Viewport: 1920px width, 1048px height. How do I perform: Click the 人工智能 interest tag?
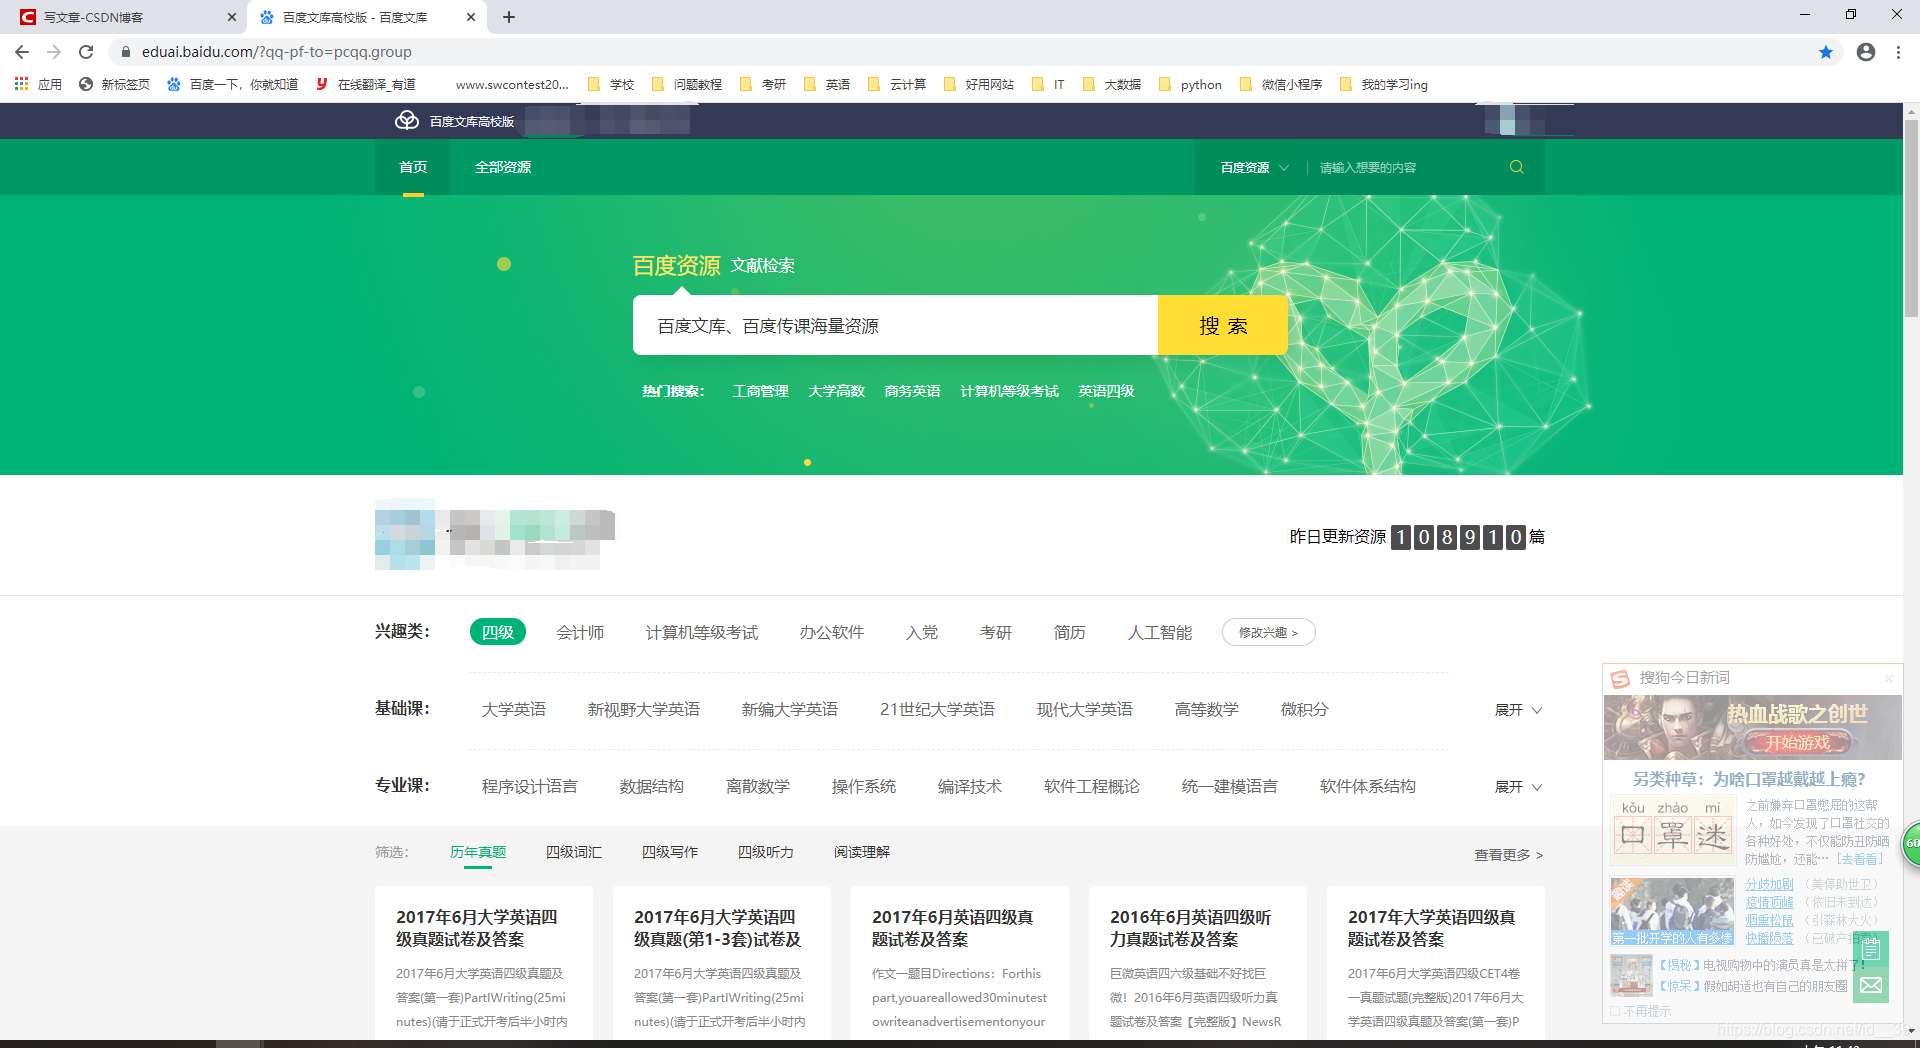tap(1160, 632)
